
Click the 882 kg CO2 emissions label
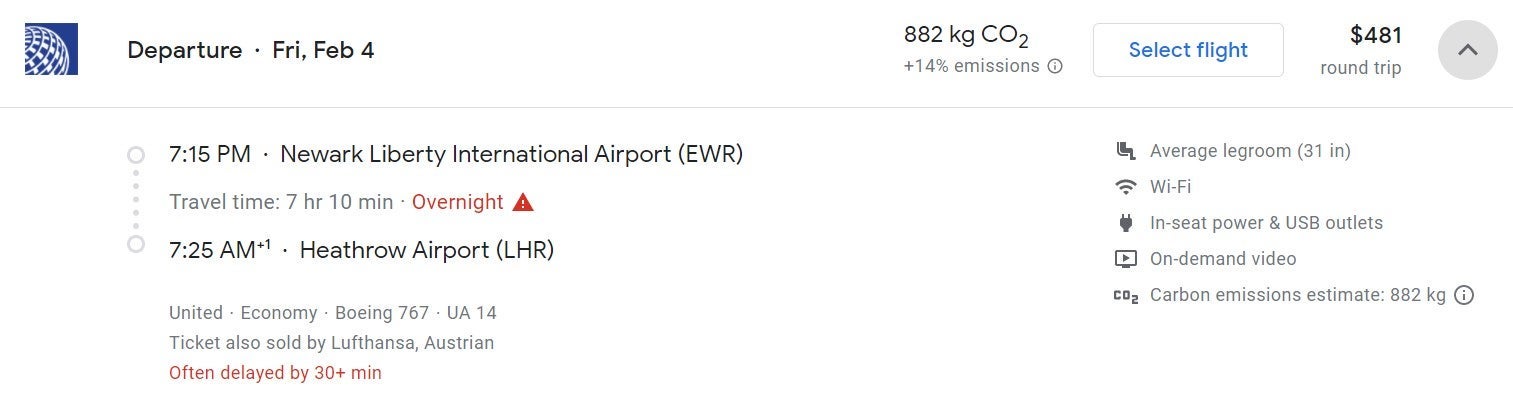[x=967, y=36]
